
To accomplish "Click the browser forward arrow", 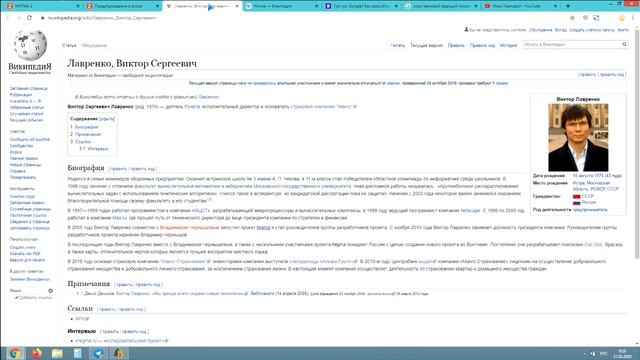I will [x=18, y=18].
